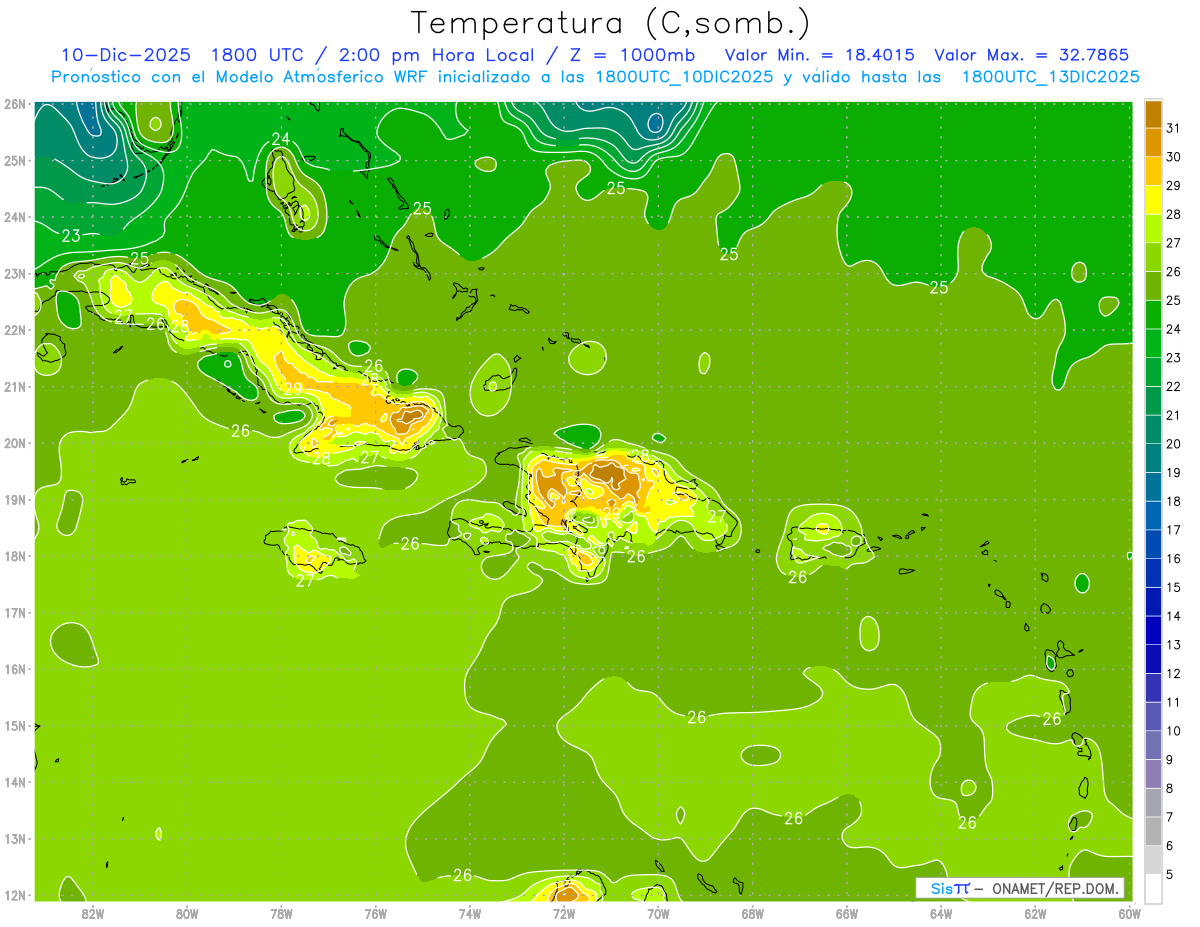
Task: Click the "26N" latitude axis label
Action: click(15, 104)
